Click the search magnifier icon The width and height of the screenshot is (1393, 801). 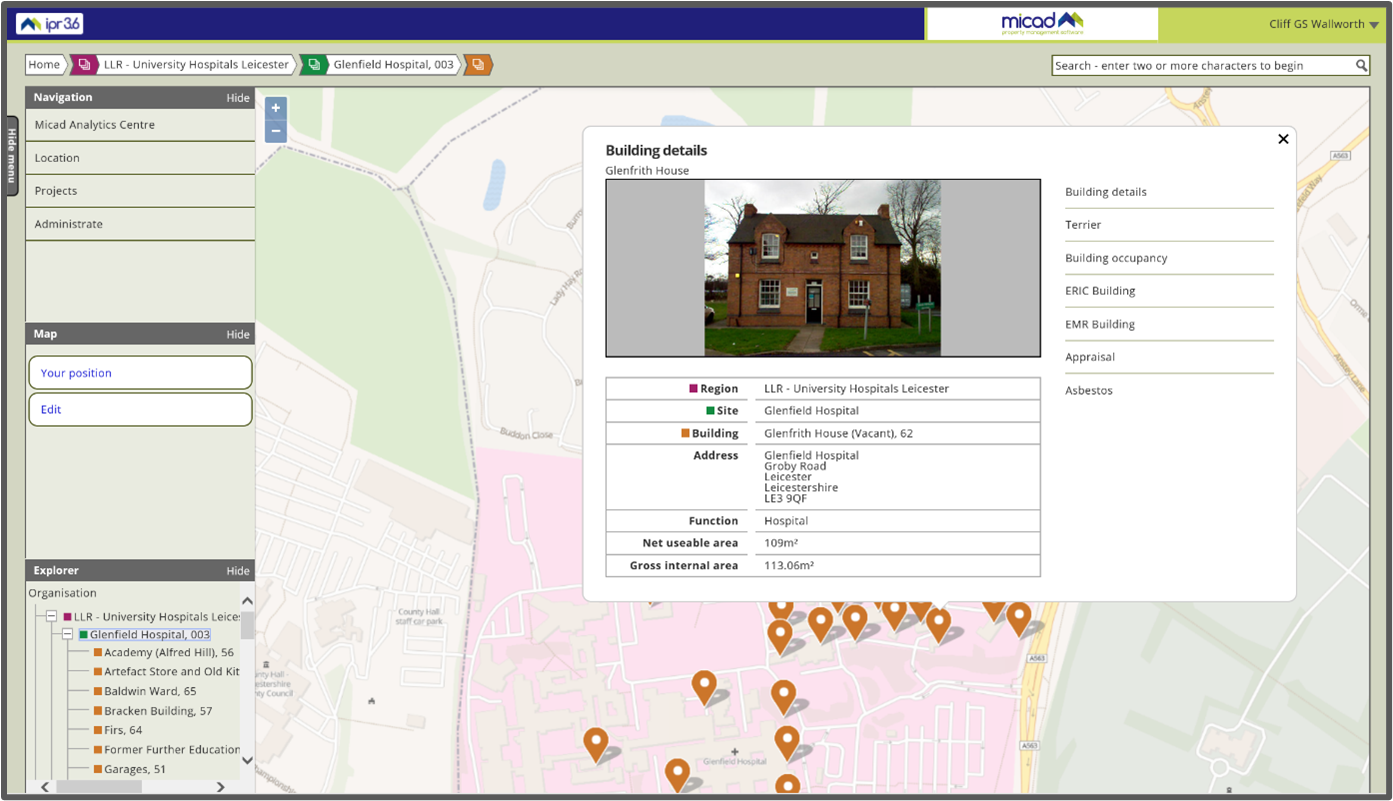[x=1361, y=66]
